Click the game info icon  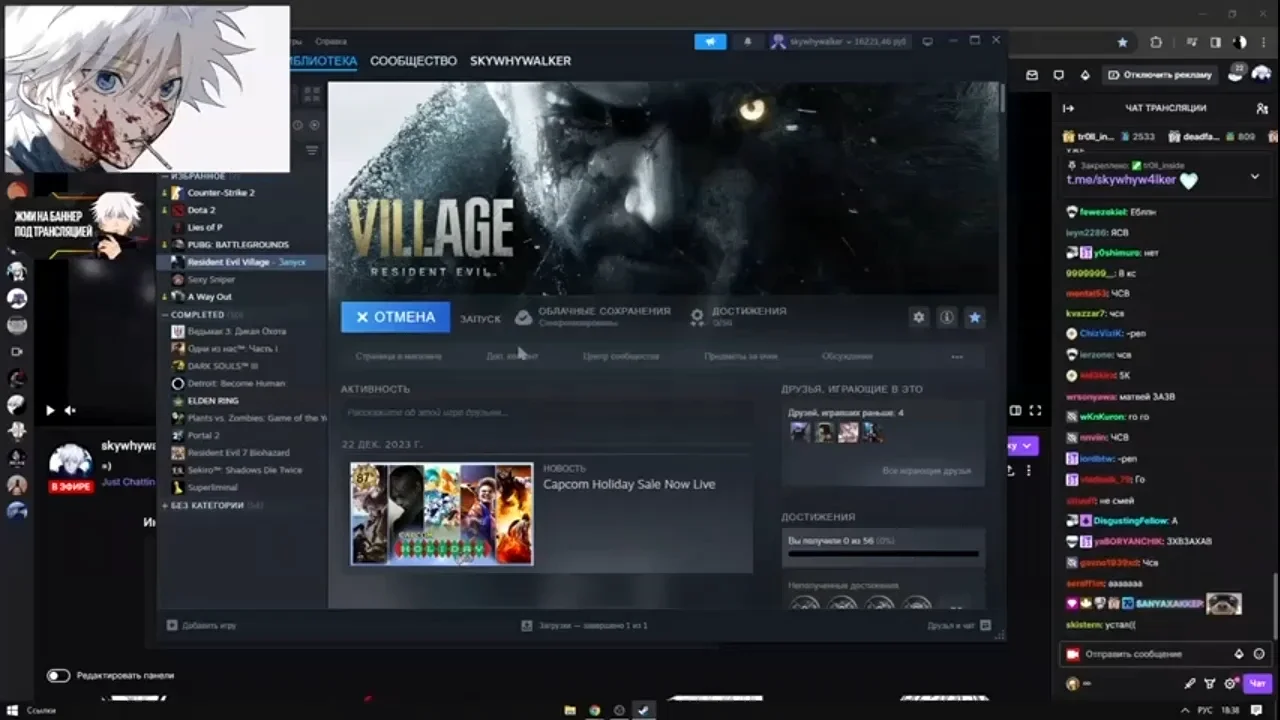click(946, 317)
